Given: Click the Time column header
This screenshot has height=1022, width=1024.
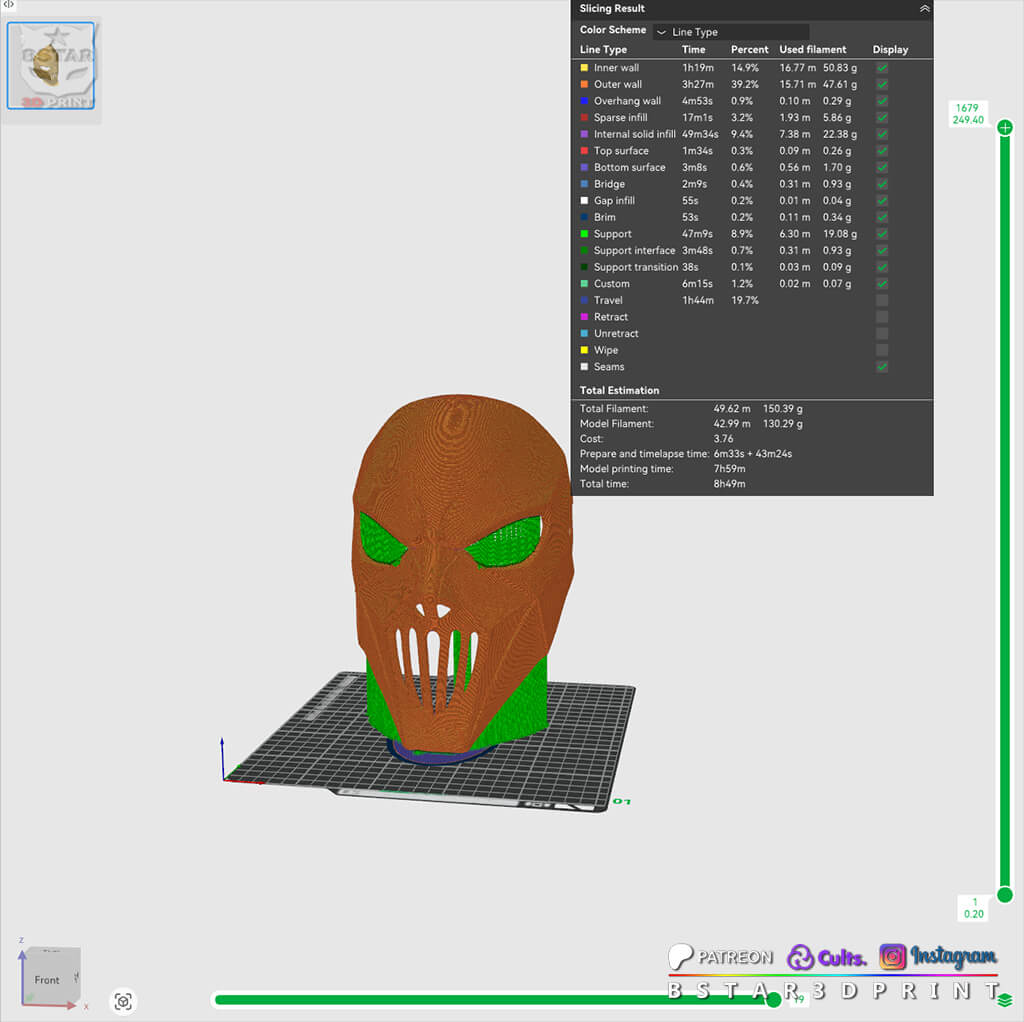Looking at the screenshot, I should pos(693,50).
